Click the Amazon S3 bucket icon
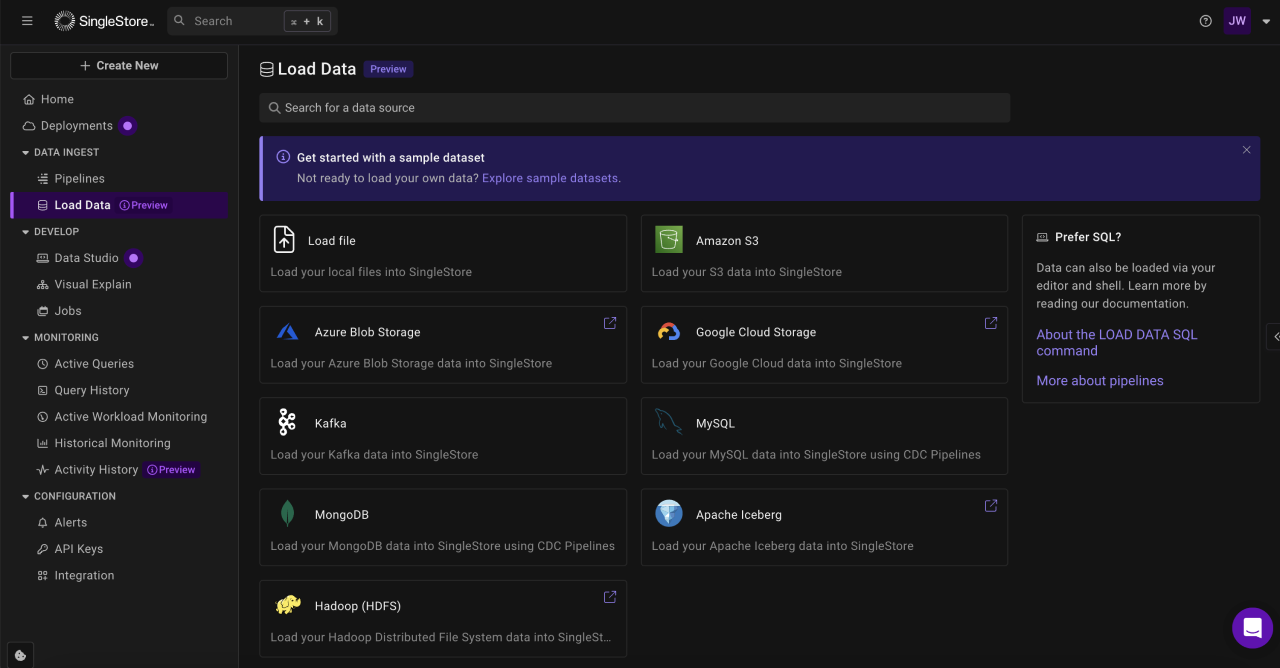The width and height of the screenshot is (1280, 668). pos(668,239)
